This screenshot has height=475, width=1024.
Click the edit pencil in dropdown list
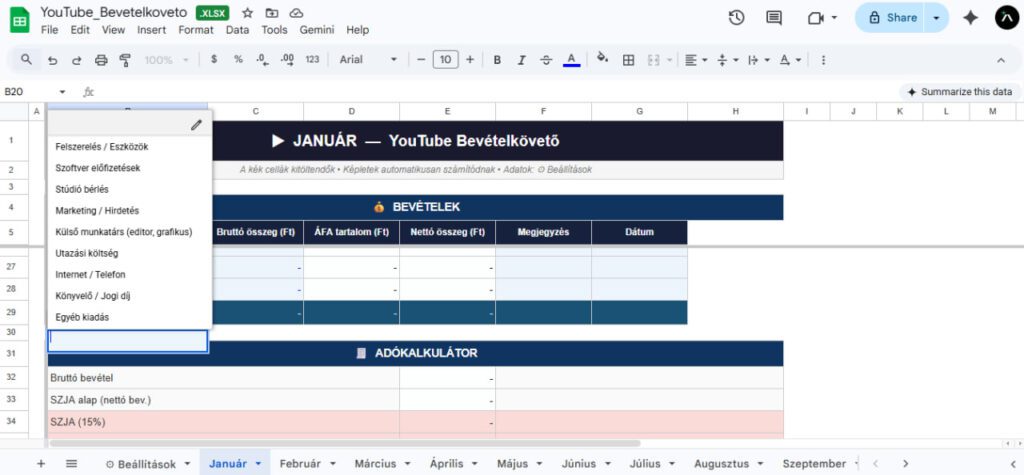tap(196, 125)
